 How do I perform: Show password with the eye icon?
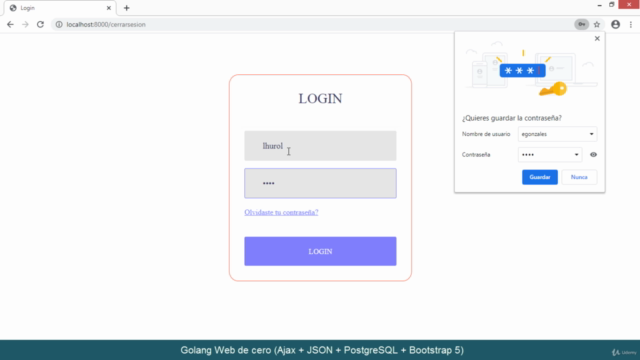593,155
